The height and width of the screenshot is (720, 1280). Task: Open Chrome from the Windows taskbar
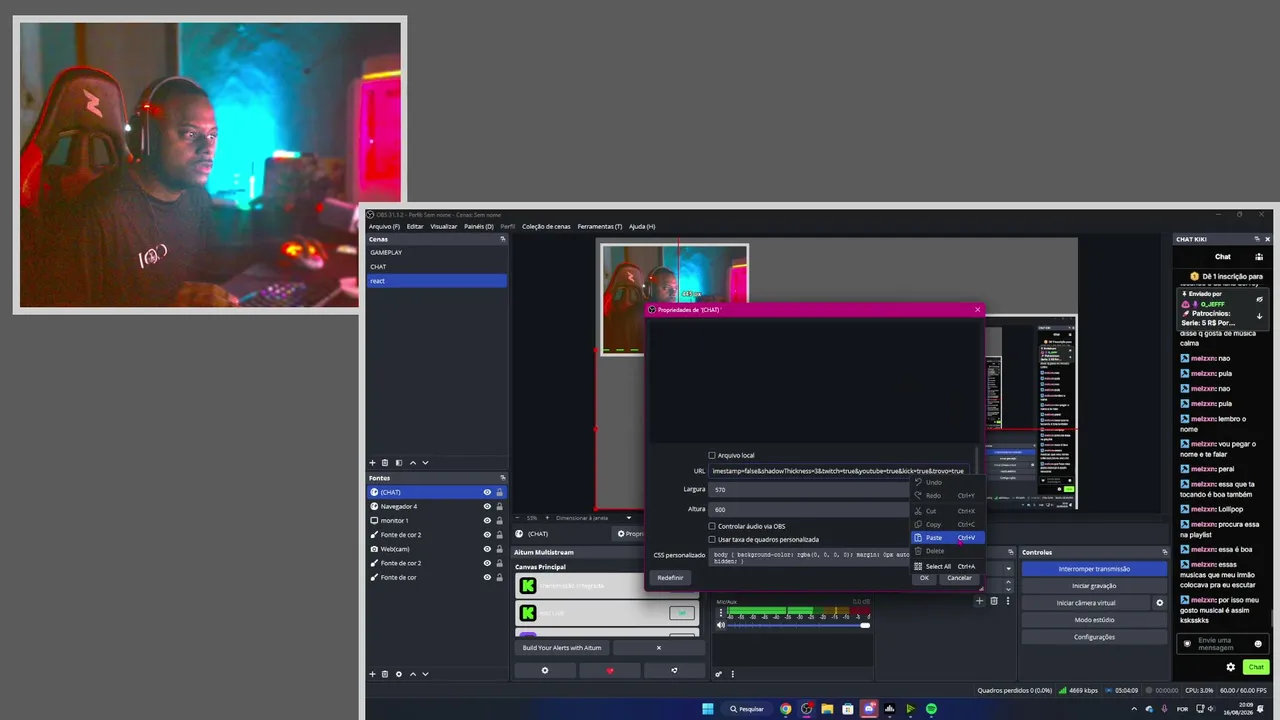coord(786,709)
